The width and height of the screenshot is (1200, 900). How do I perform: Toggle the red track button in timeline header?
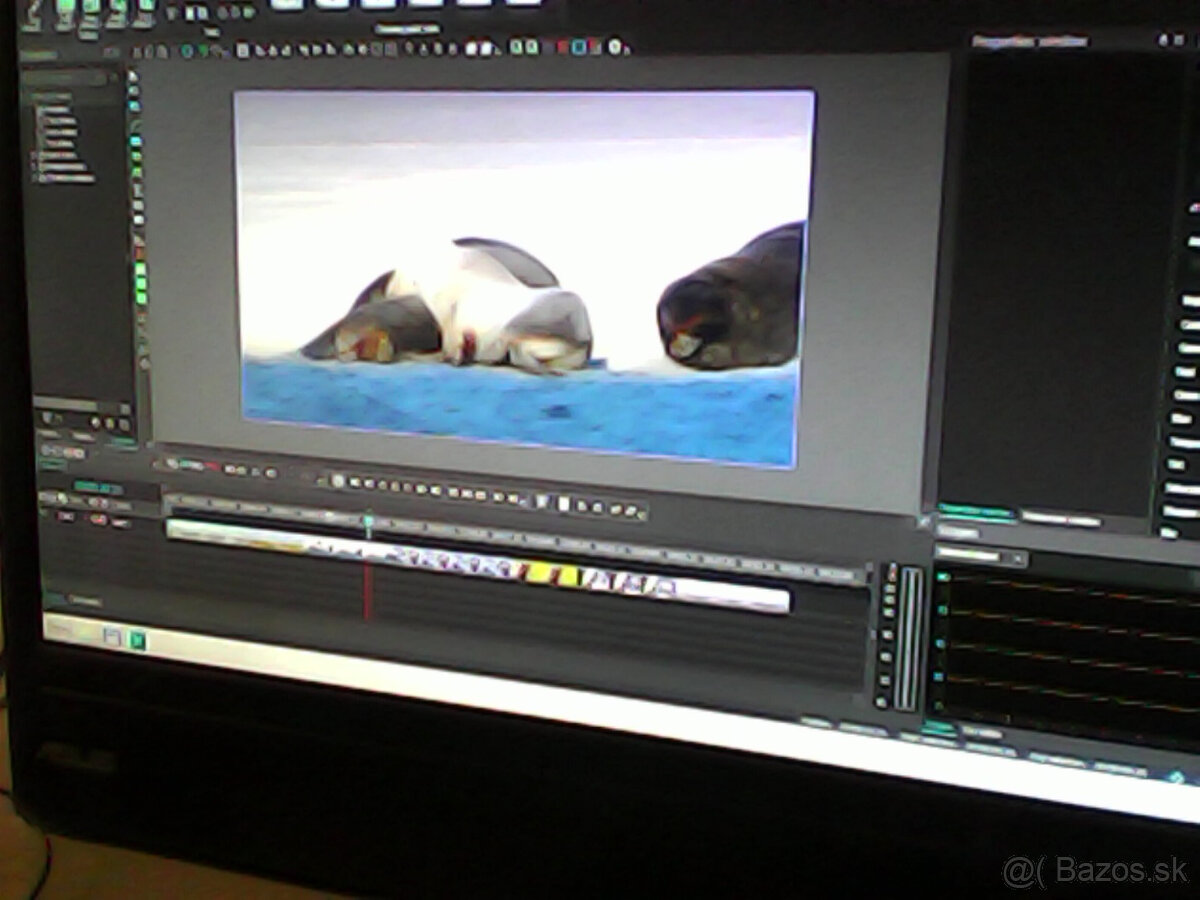(98, 518)
